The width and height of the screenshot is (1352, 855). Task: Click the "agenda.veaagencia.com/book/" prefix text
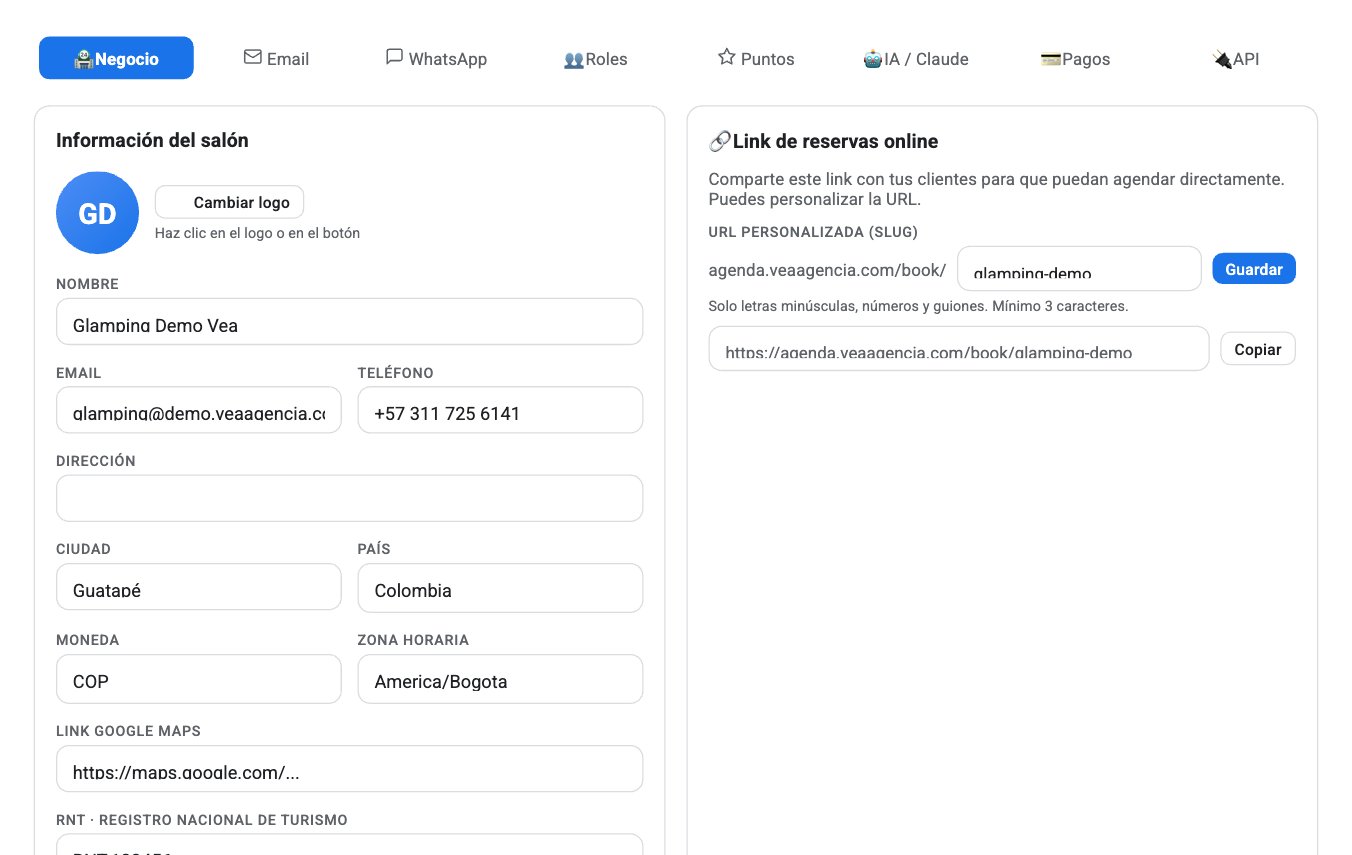[827, 270]
